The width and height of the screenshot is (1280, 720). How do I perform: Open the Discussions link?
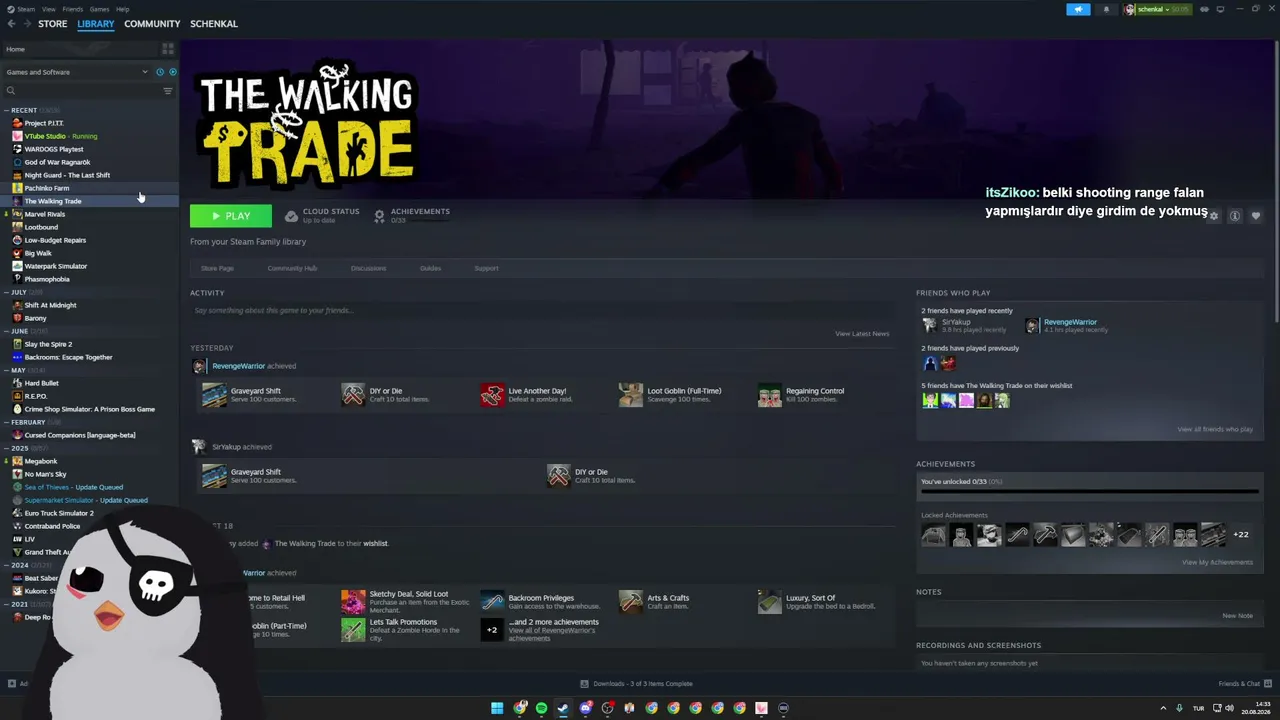pyautogui.click(x=368, y=268)
